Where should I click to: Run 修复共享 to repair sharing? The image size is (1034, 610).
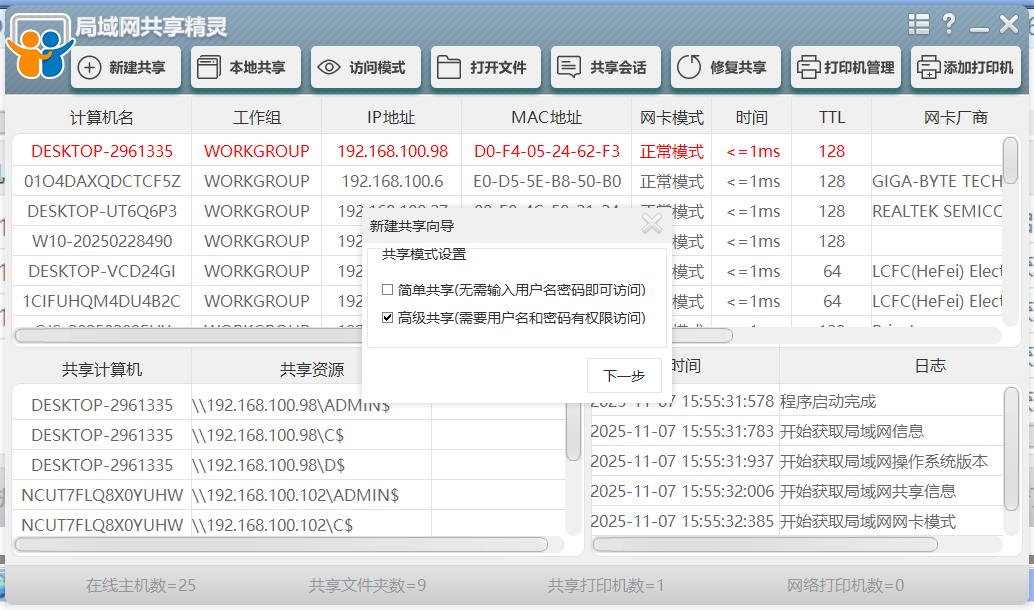click(725, 66)
